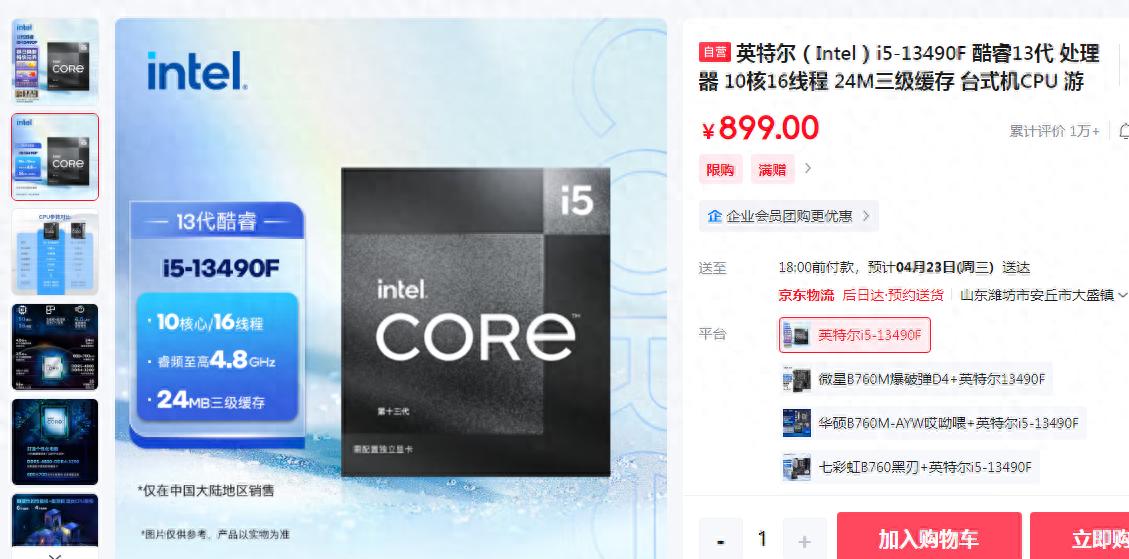Image resolution: width=1129 pixels, height=559 pixels.
Task: Click the price alert bell icon
Action: pos(1123,131)
